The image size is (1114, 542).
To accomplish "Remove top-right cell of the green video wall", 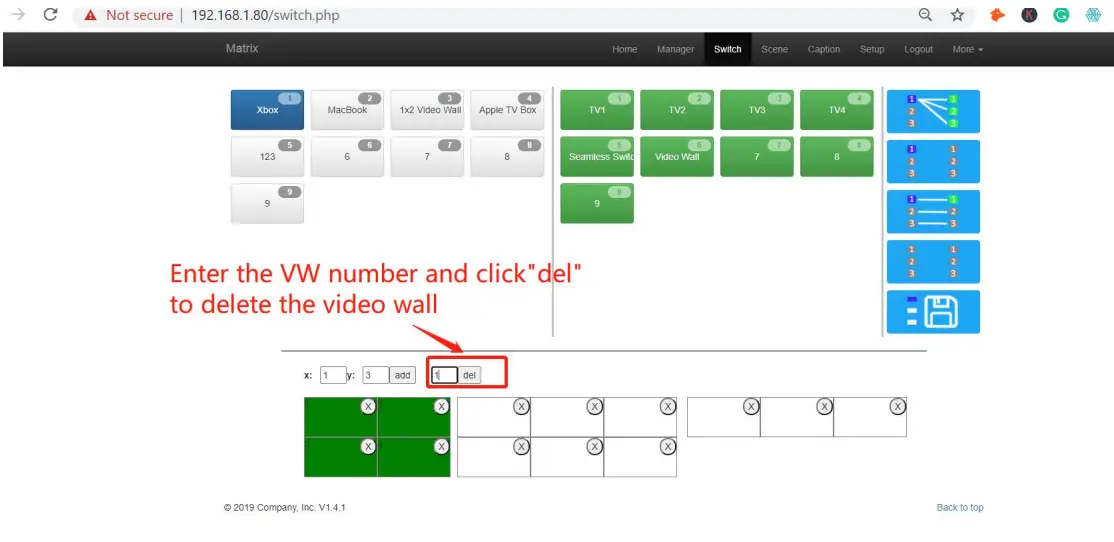I will tap(442, 406).
